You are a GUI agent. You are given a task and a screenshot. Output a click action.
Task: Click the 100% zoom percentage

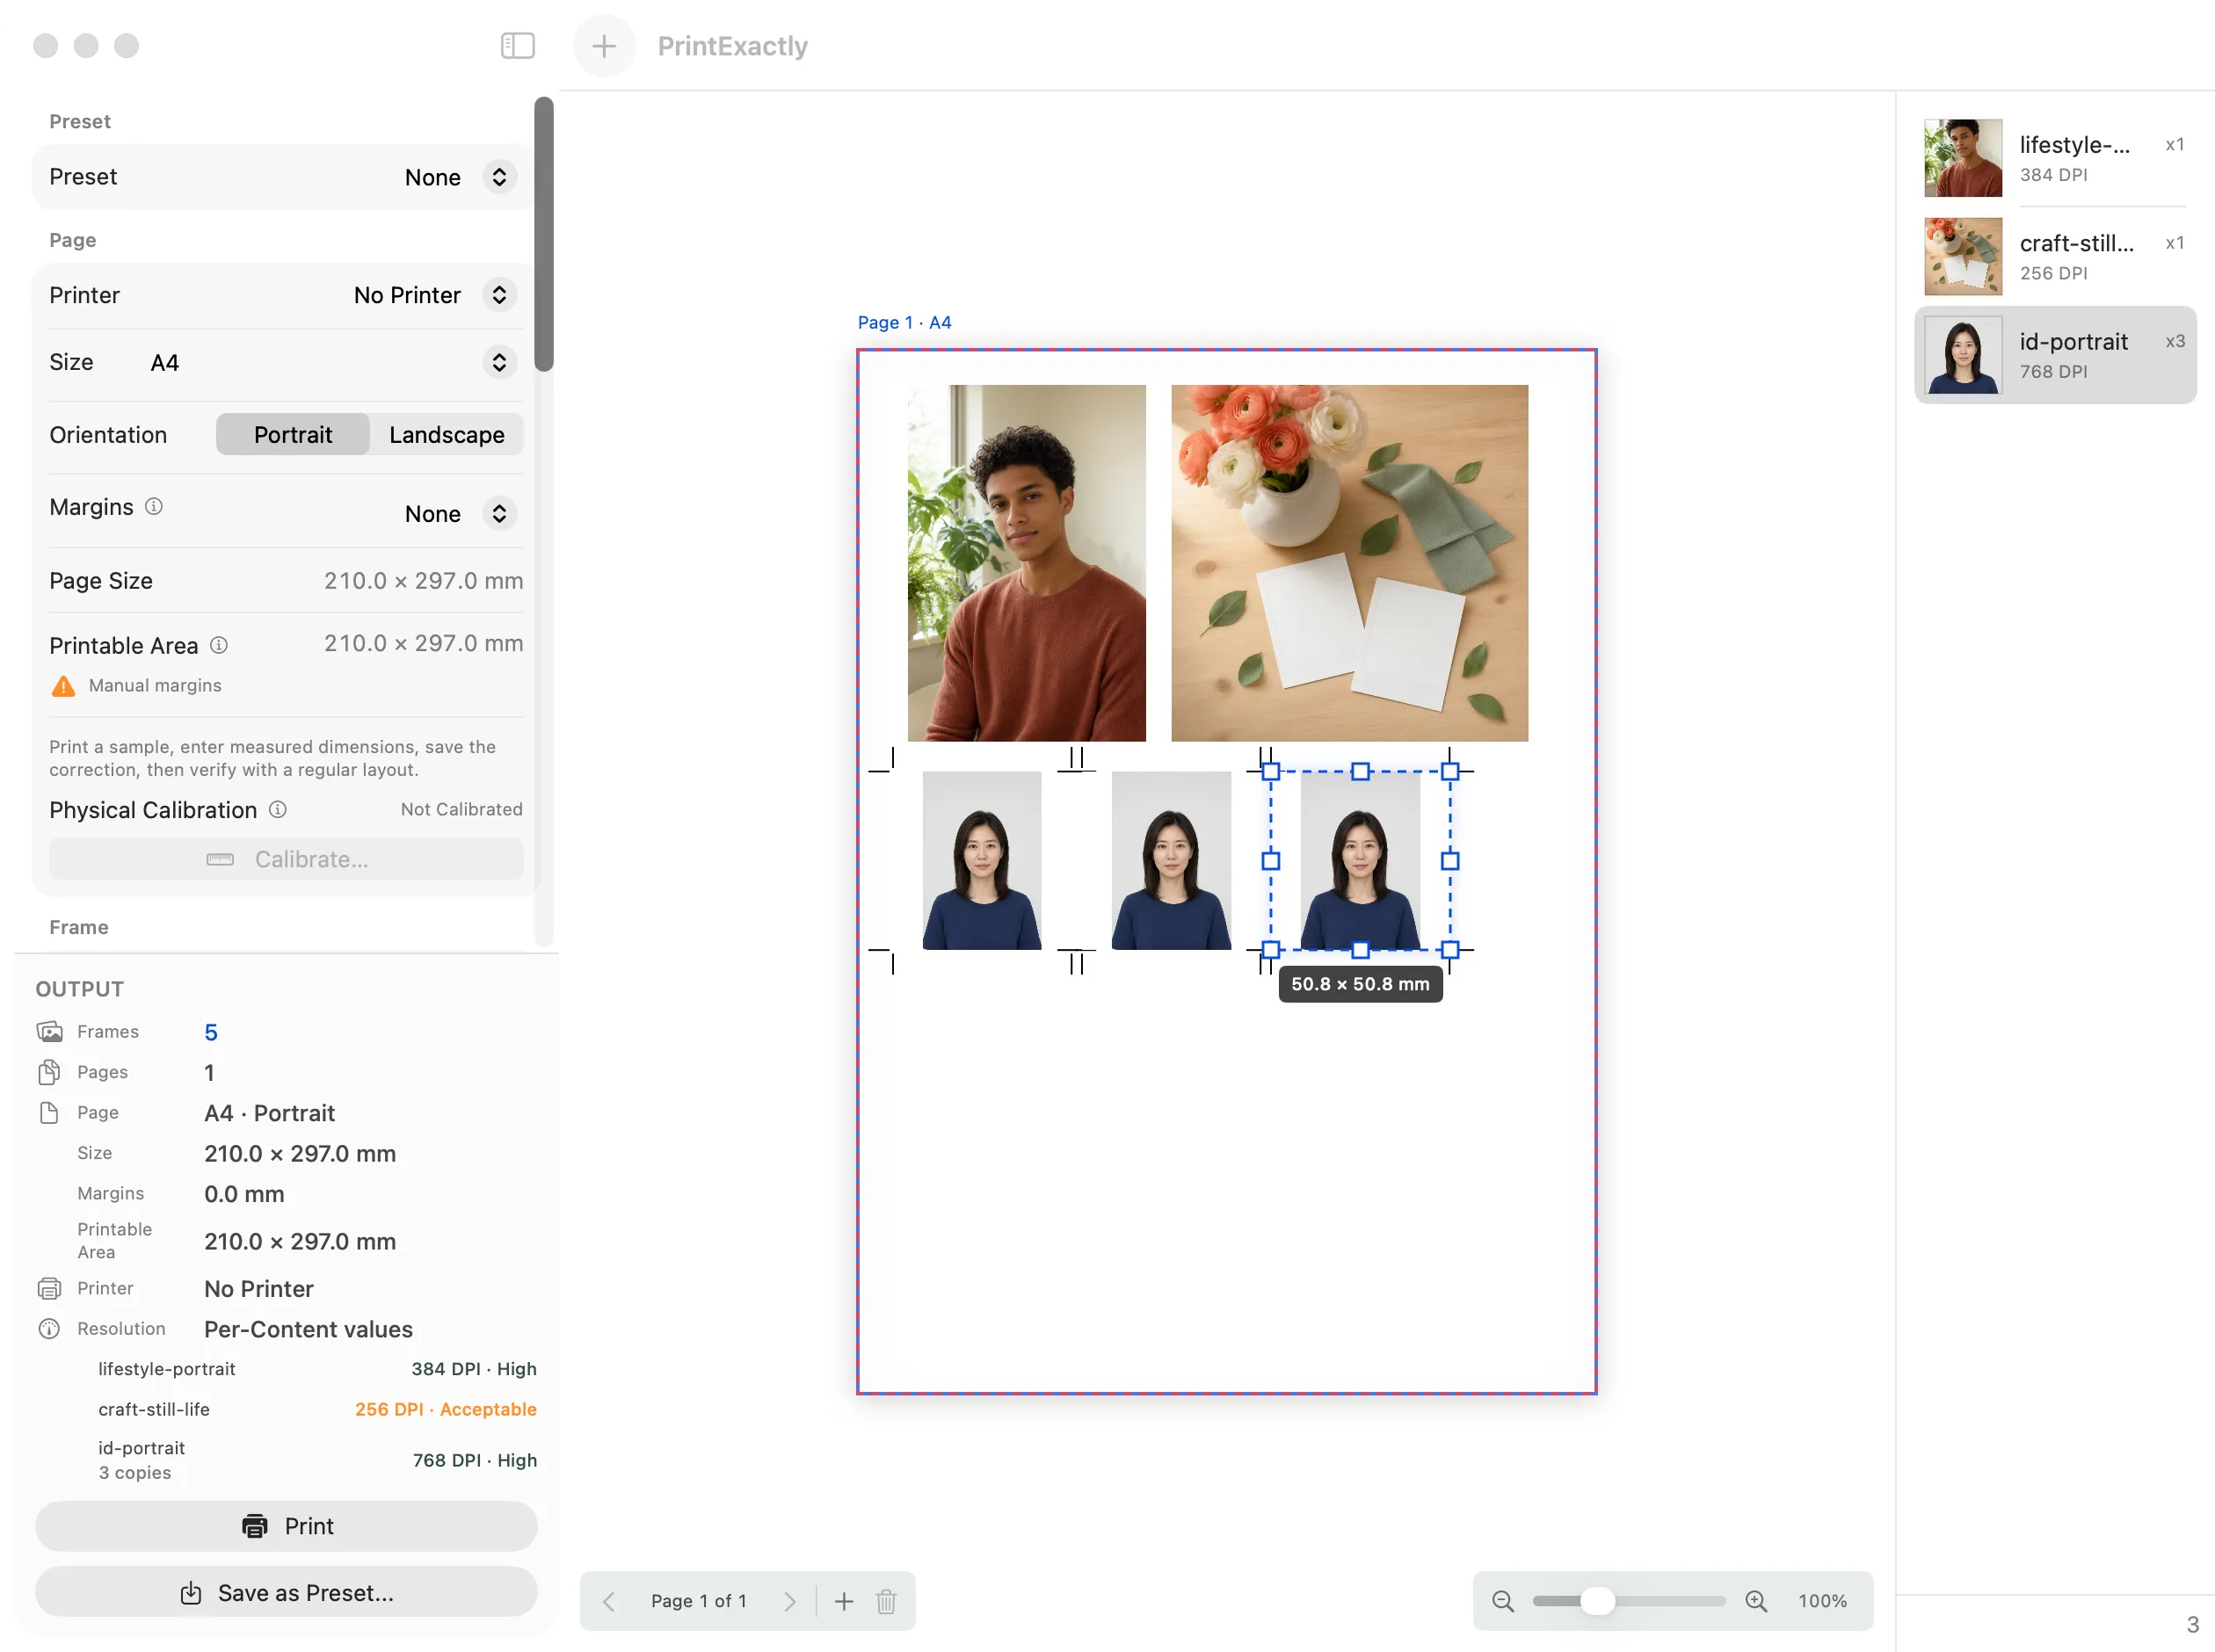[1822, 1601]
